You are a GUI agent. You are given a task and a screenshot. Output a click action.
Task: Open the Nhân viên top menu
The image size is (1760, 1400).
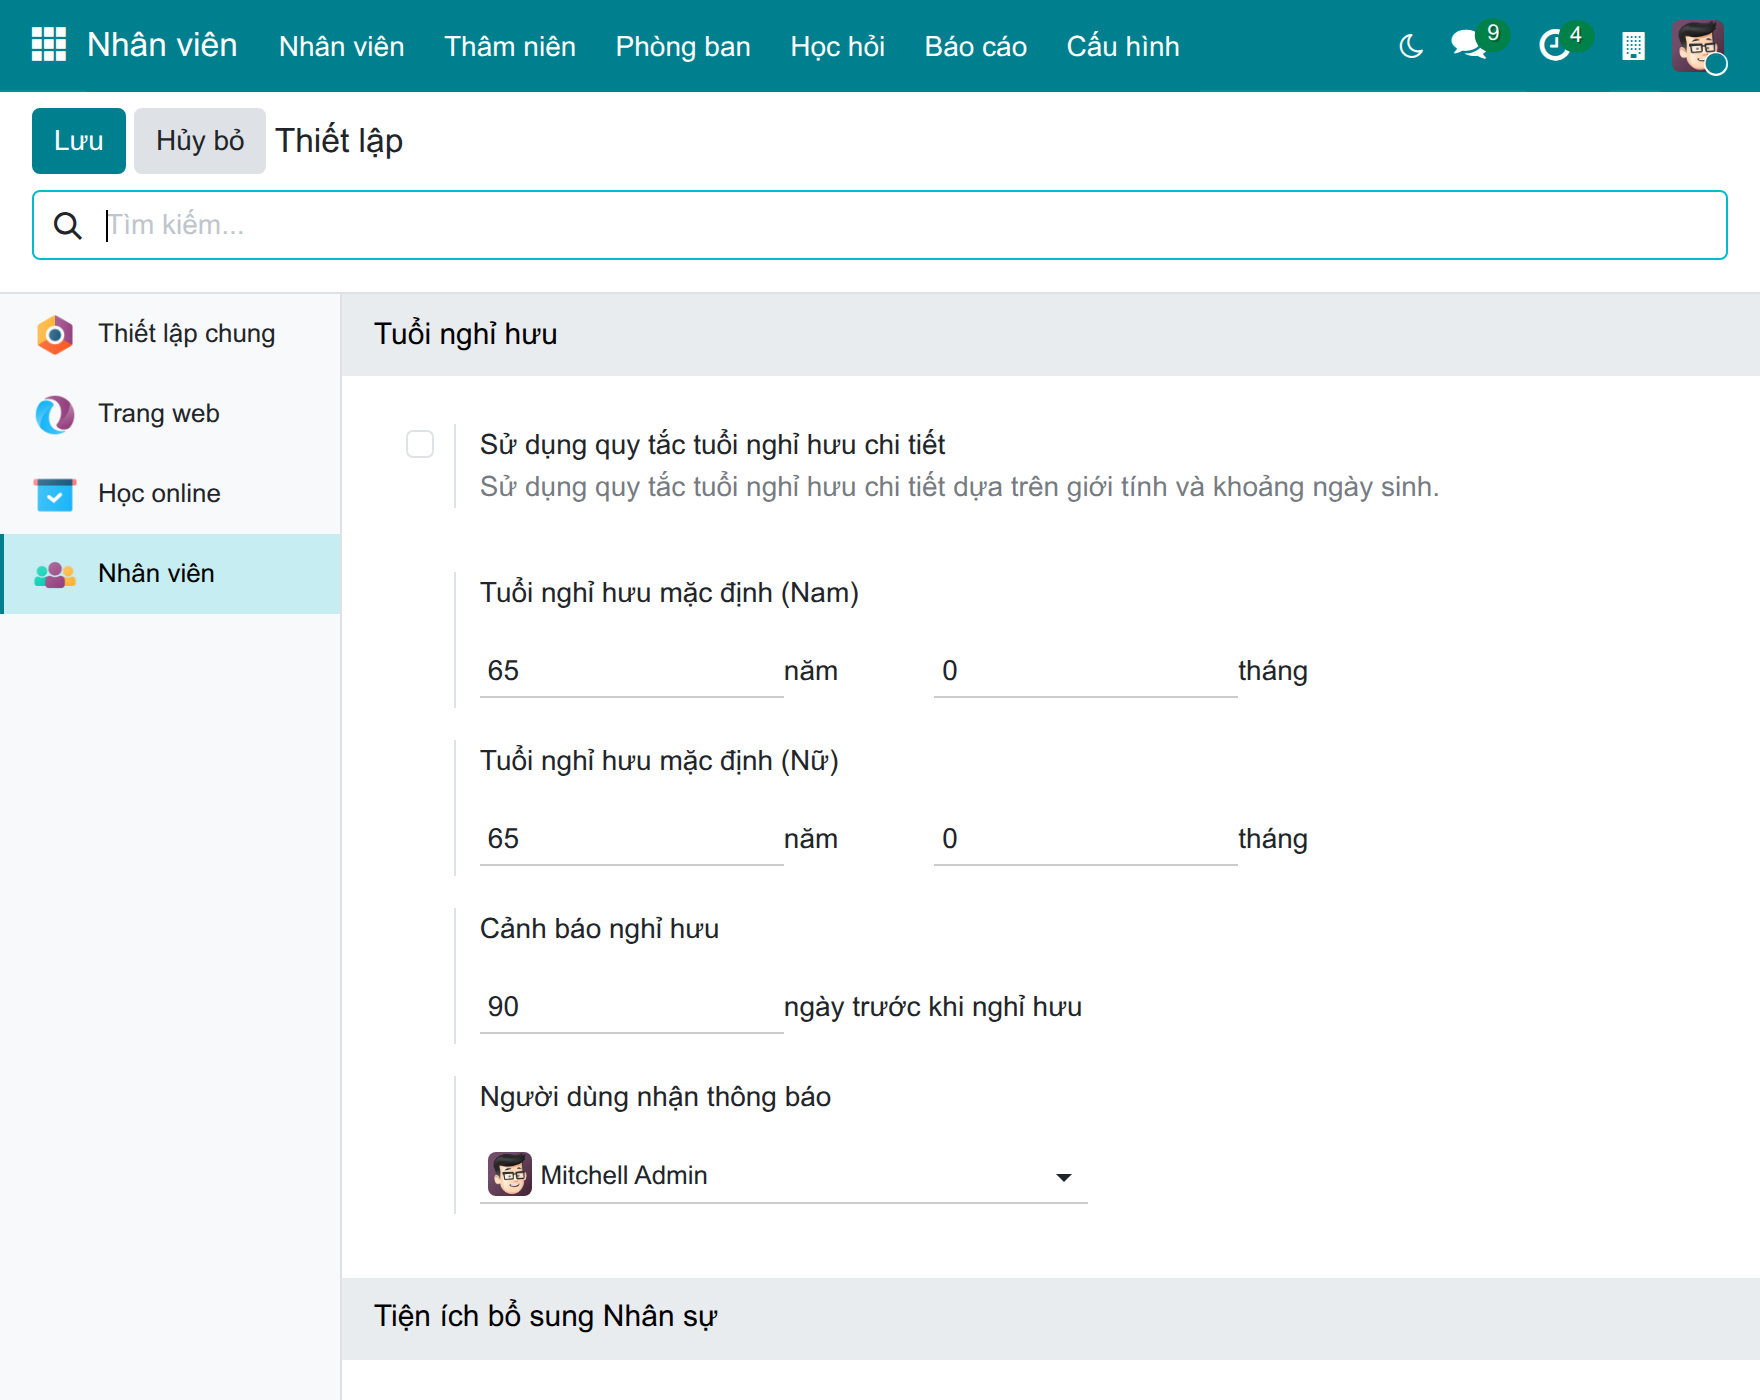pos(342,46)
